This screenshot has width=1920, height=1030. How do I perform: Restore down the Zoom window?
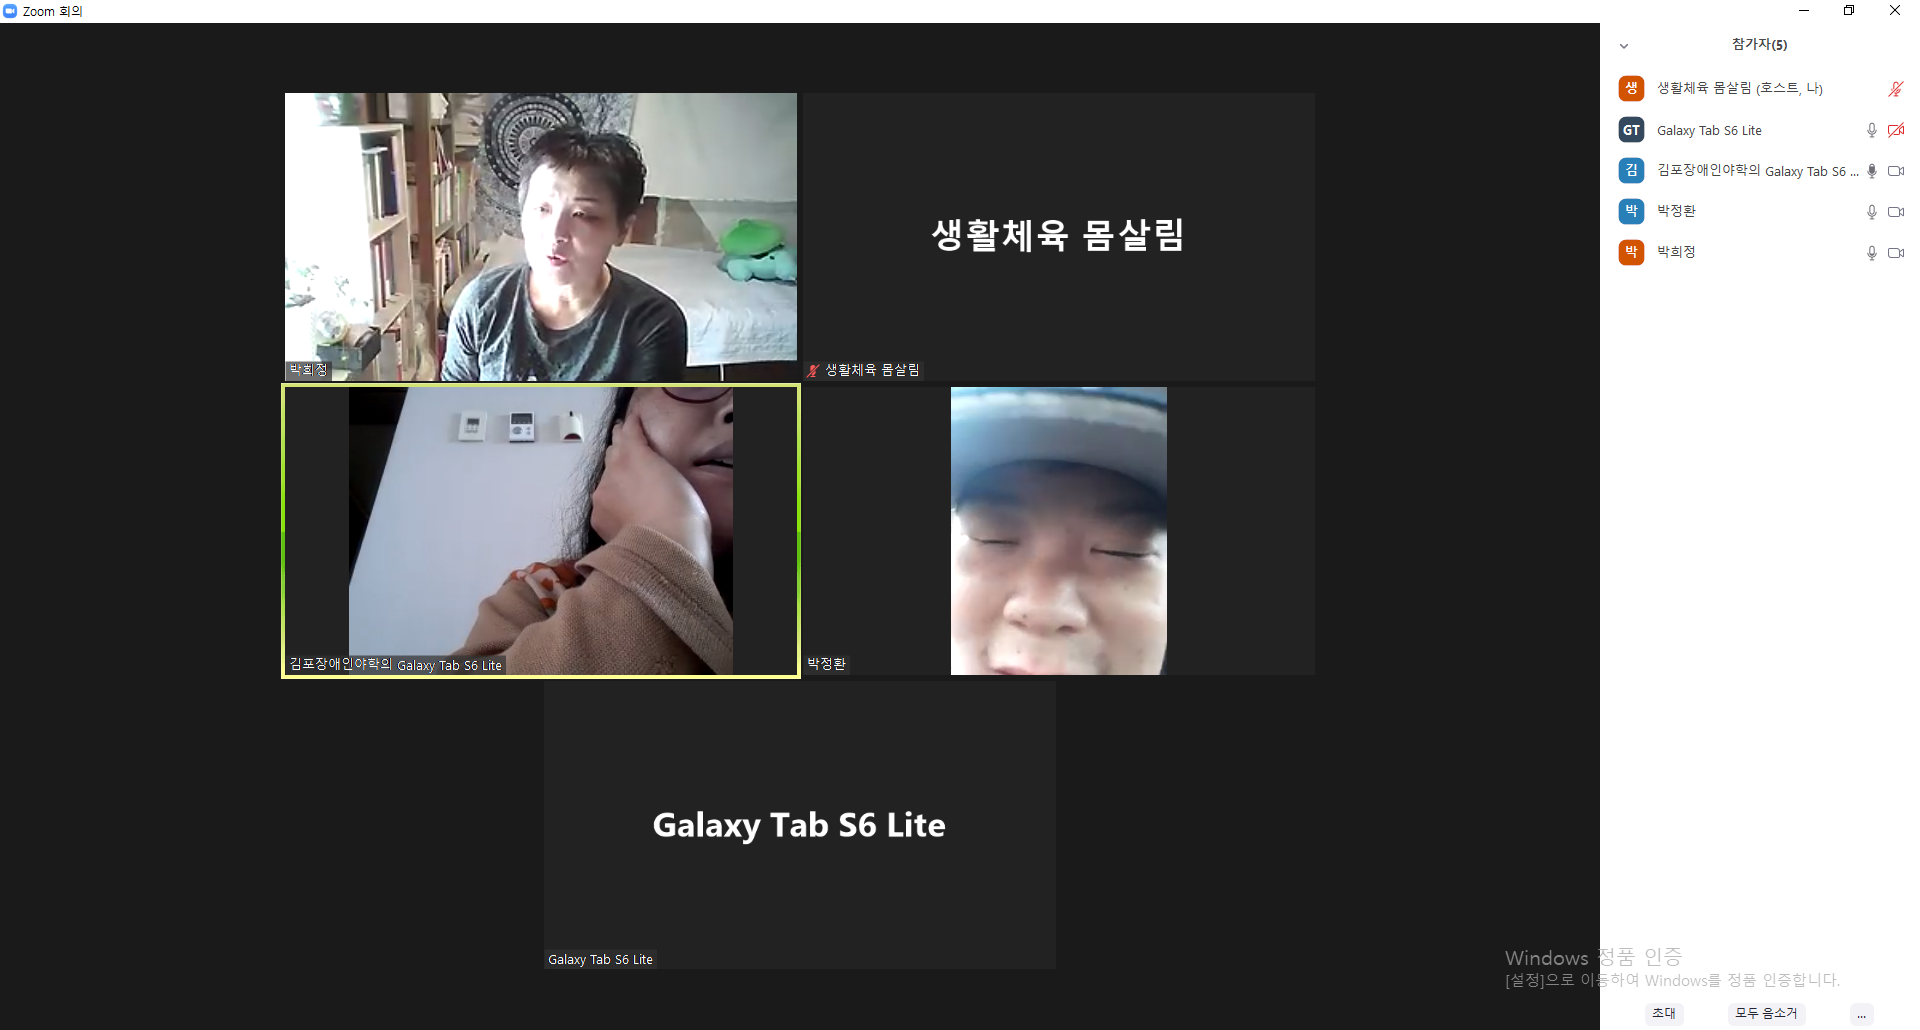(1849, 11)
